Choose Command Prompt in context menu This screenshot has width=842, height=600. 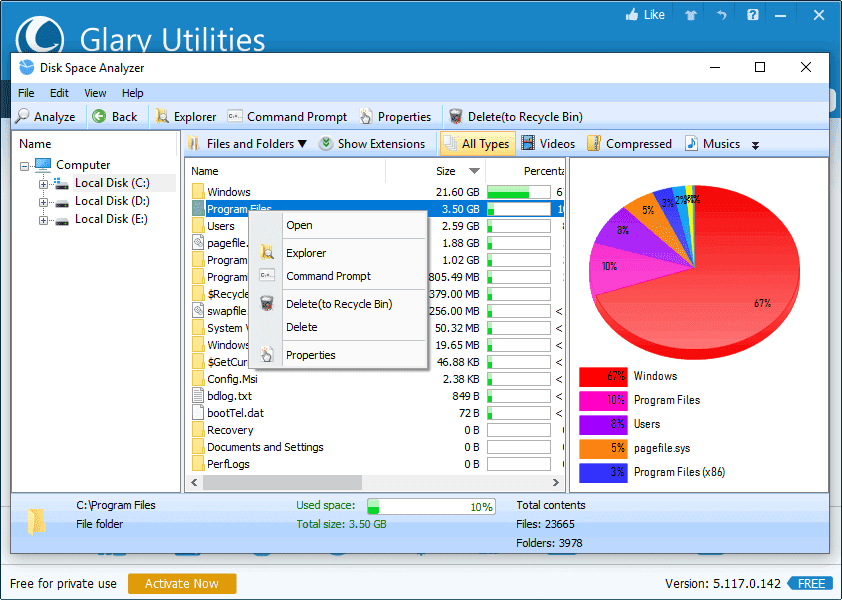click(338, 276)
